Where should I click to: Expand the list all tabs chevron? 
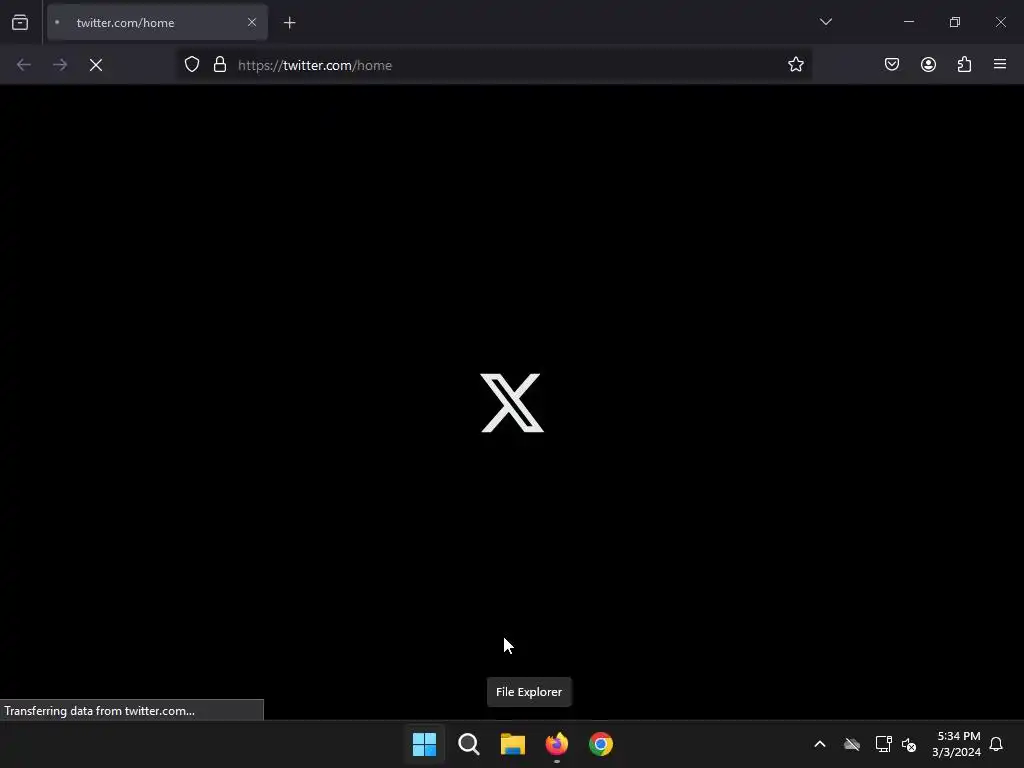tap(825, 22)
